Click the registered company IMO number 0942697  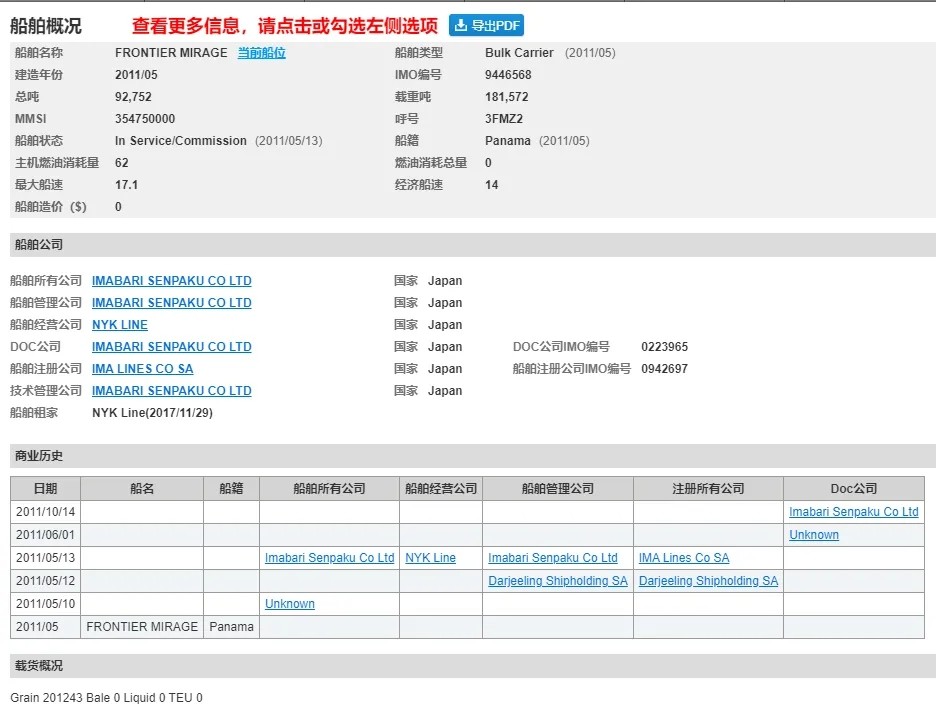664,369
